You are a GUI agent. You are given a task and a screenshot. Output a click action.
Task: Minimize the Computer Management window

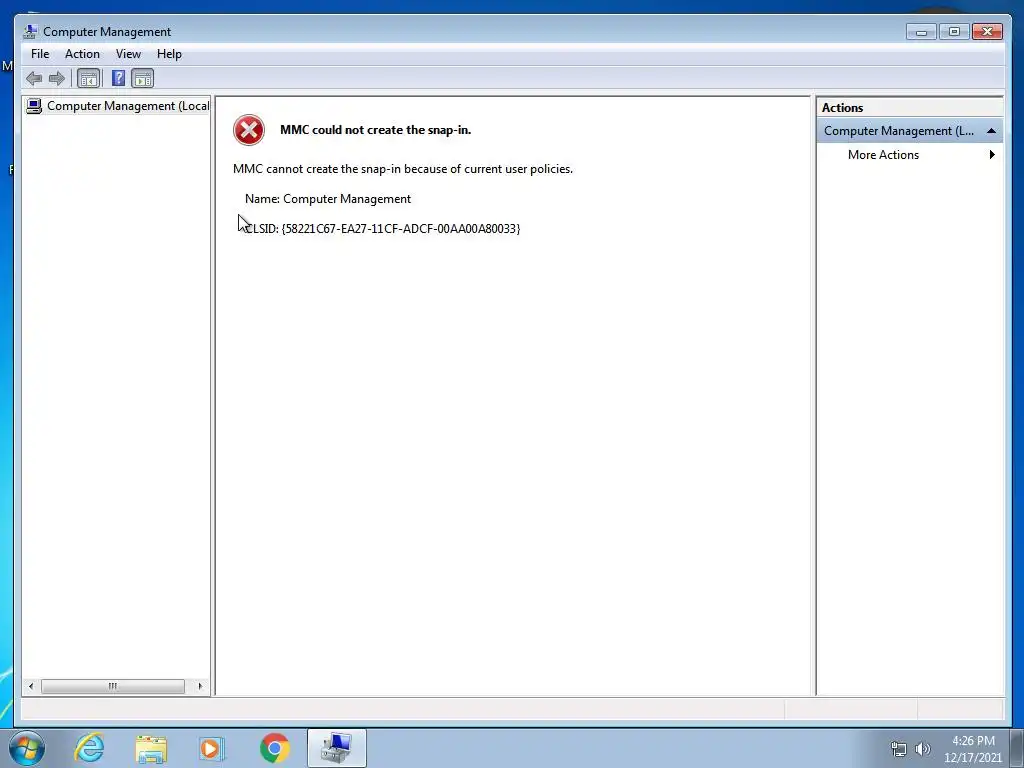921,32
